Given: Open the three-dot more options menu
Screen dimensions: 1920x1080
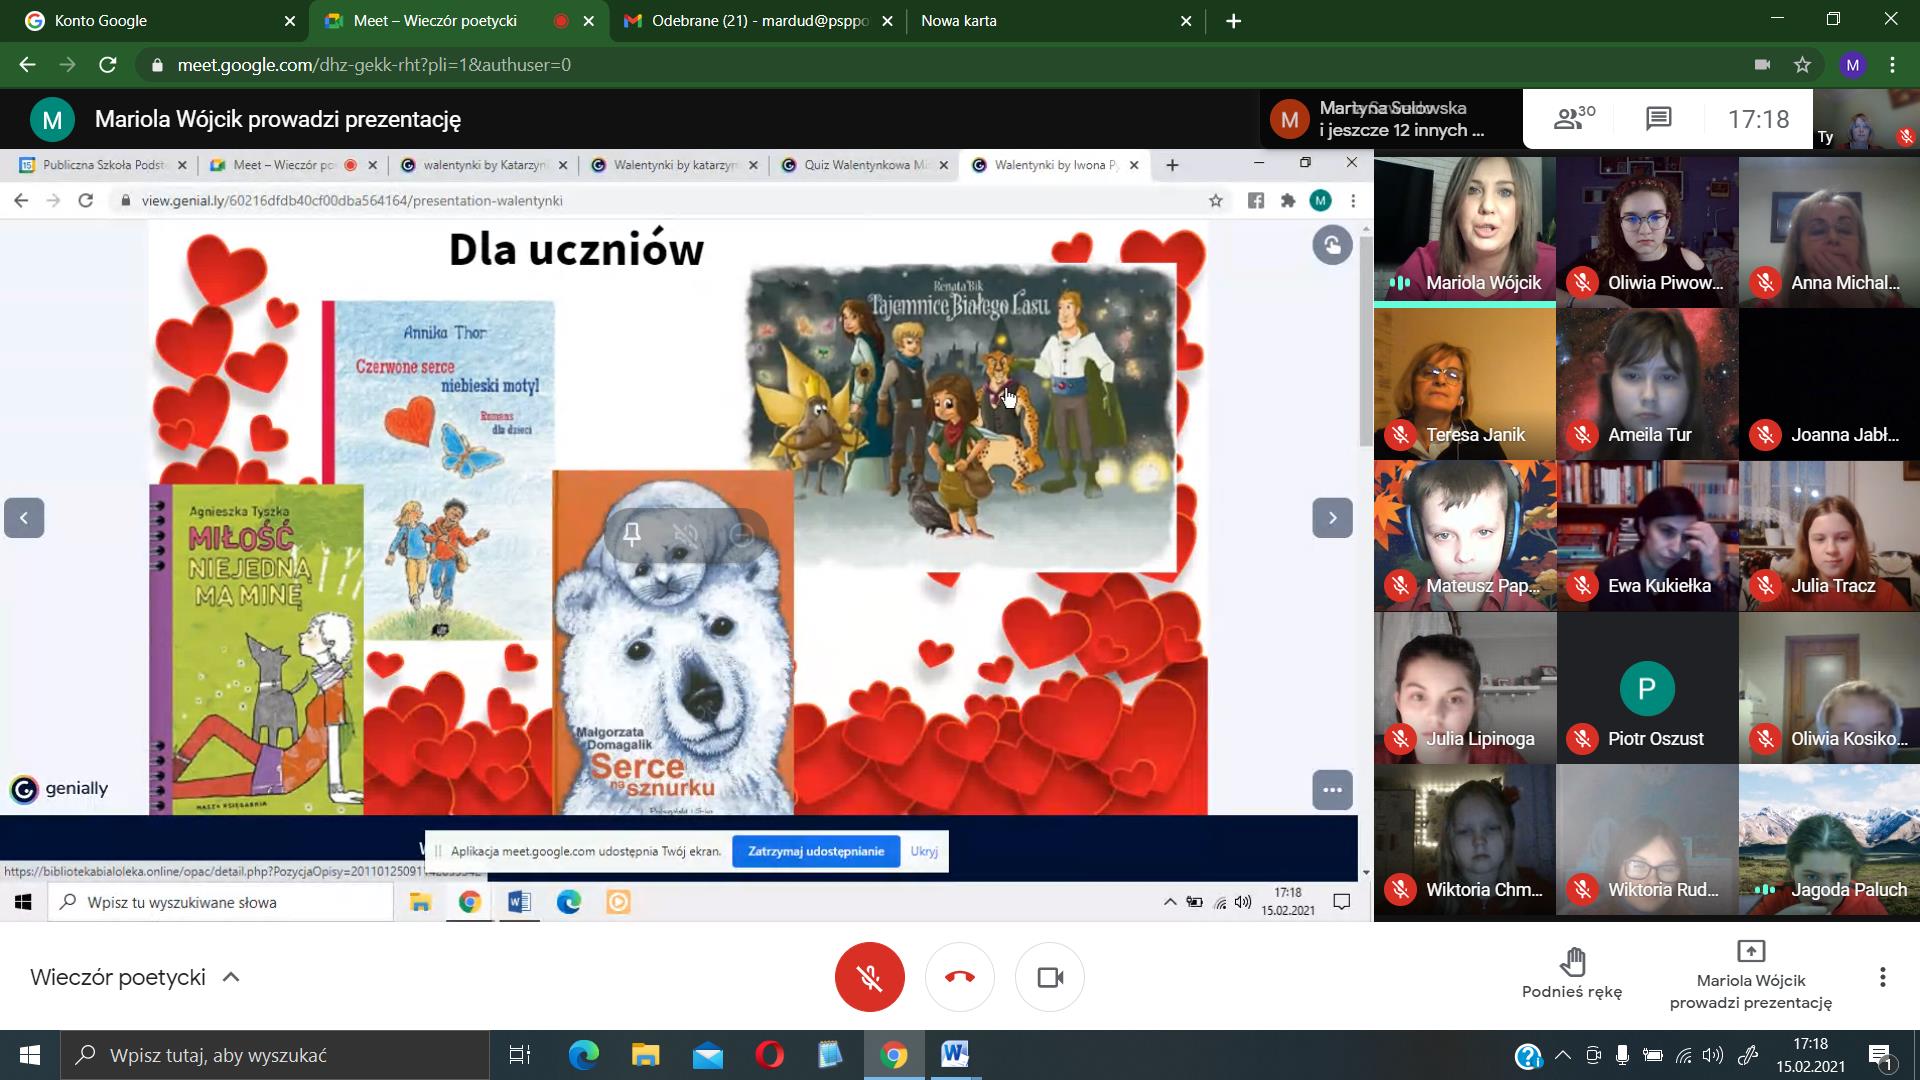Looking at the screenshot, I should (1882, 977).
